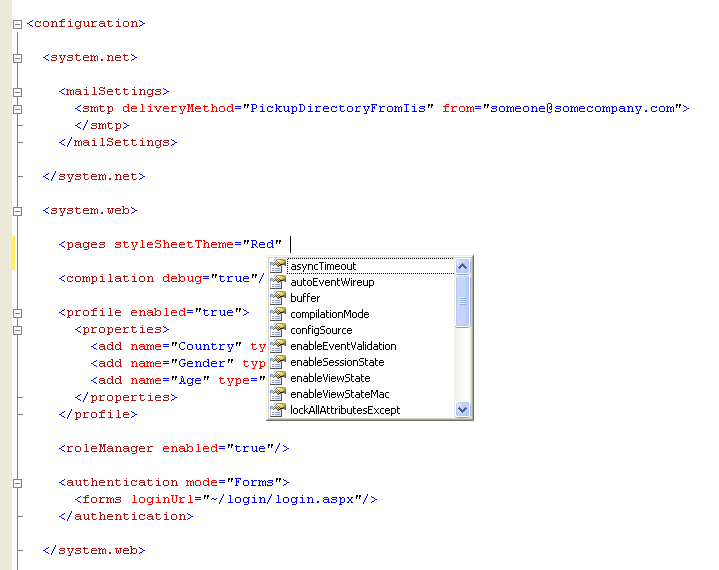Image resolution: width=719 pixels, height=570 pixels.
Task: Click the property icon beside enableEventValidation
Action: click(x=277, y=346)
